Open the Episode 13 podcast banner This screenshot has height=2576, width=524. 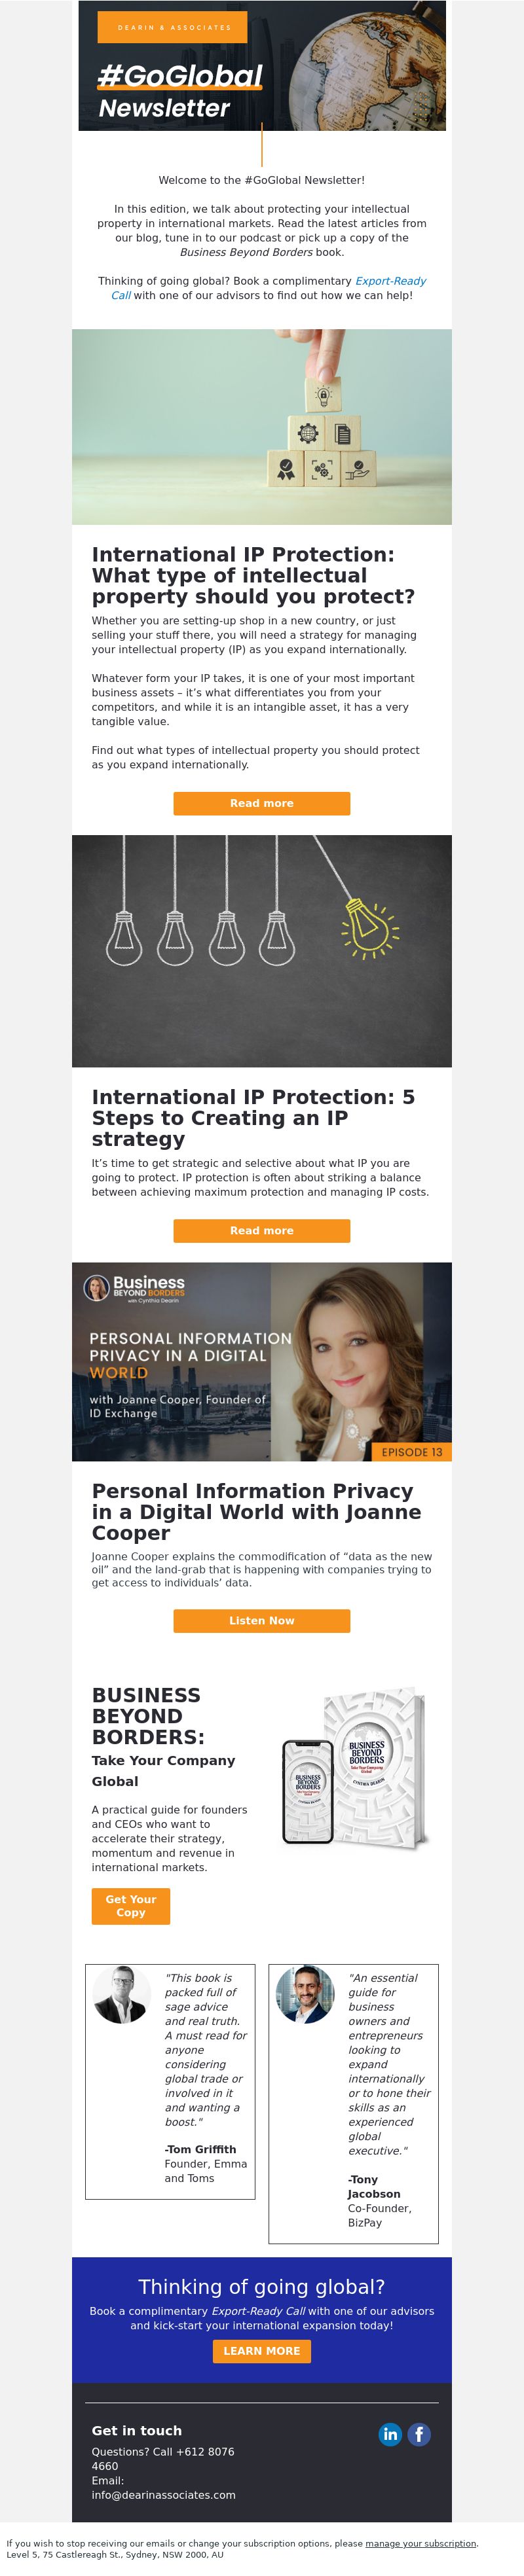(262, 1362)
